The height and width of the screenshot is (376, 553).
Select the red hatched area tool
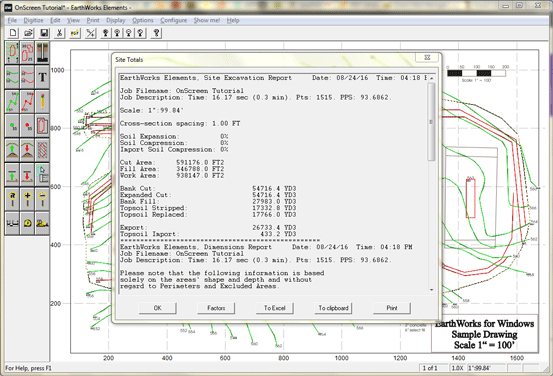[x=42, y=150]
